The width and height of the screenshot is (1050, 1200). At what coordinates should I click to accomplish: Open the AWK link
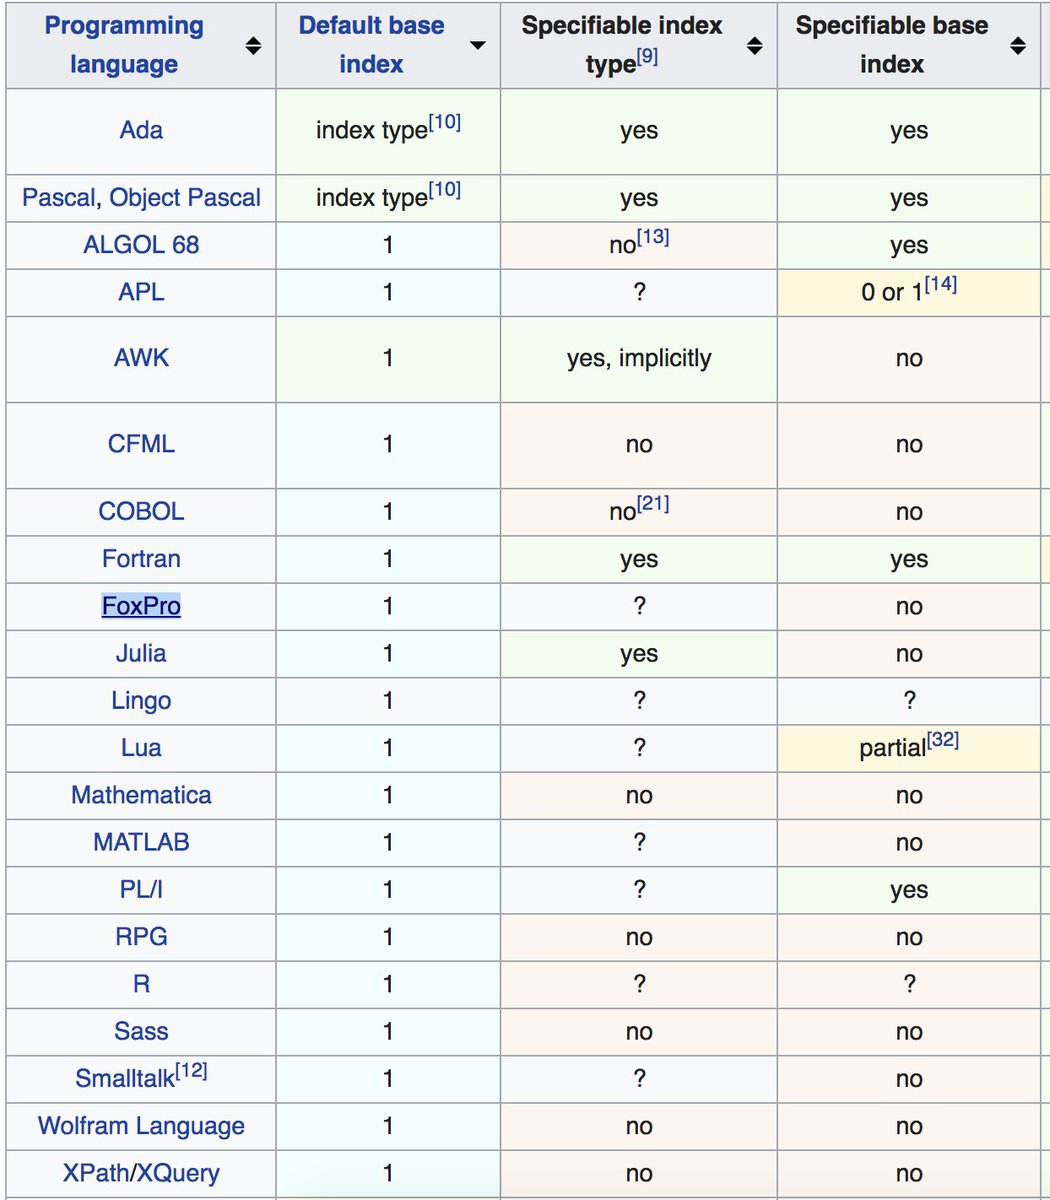click(x=141, y=358)
